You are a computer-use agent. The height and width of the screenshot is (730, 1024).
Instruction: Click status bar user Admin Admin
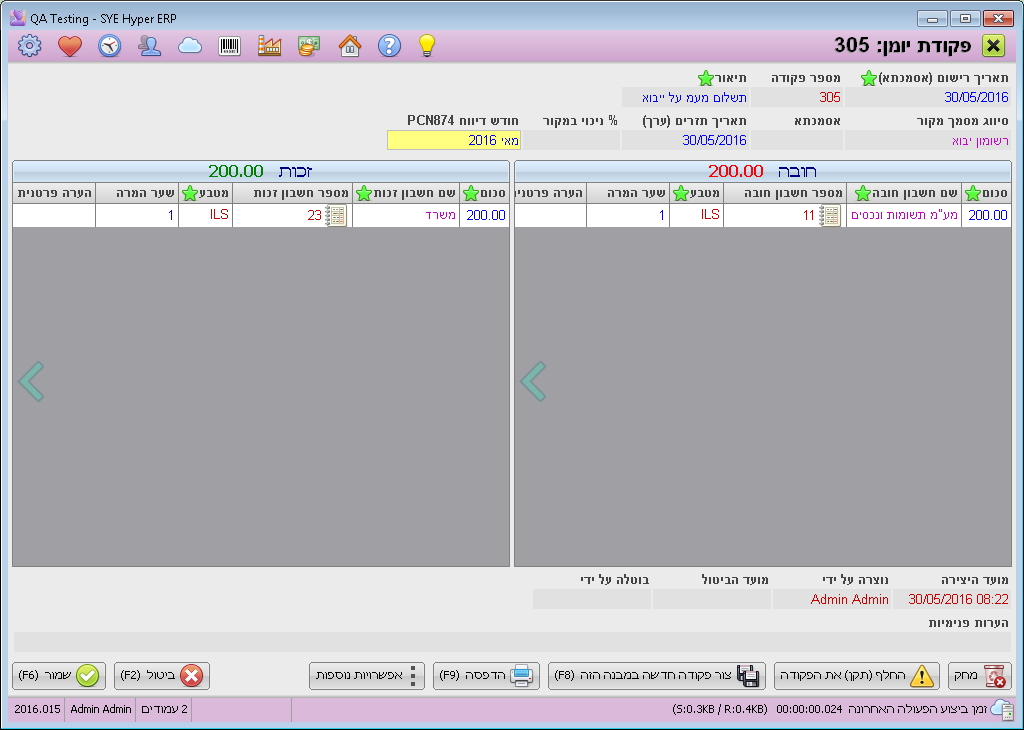pyautogui.click(x=101, y=709)
